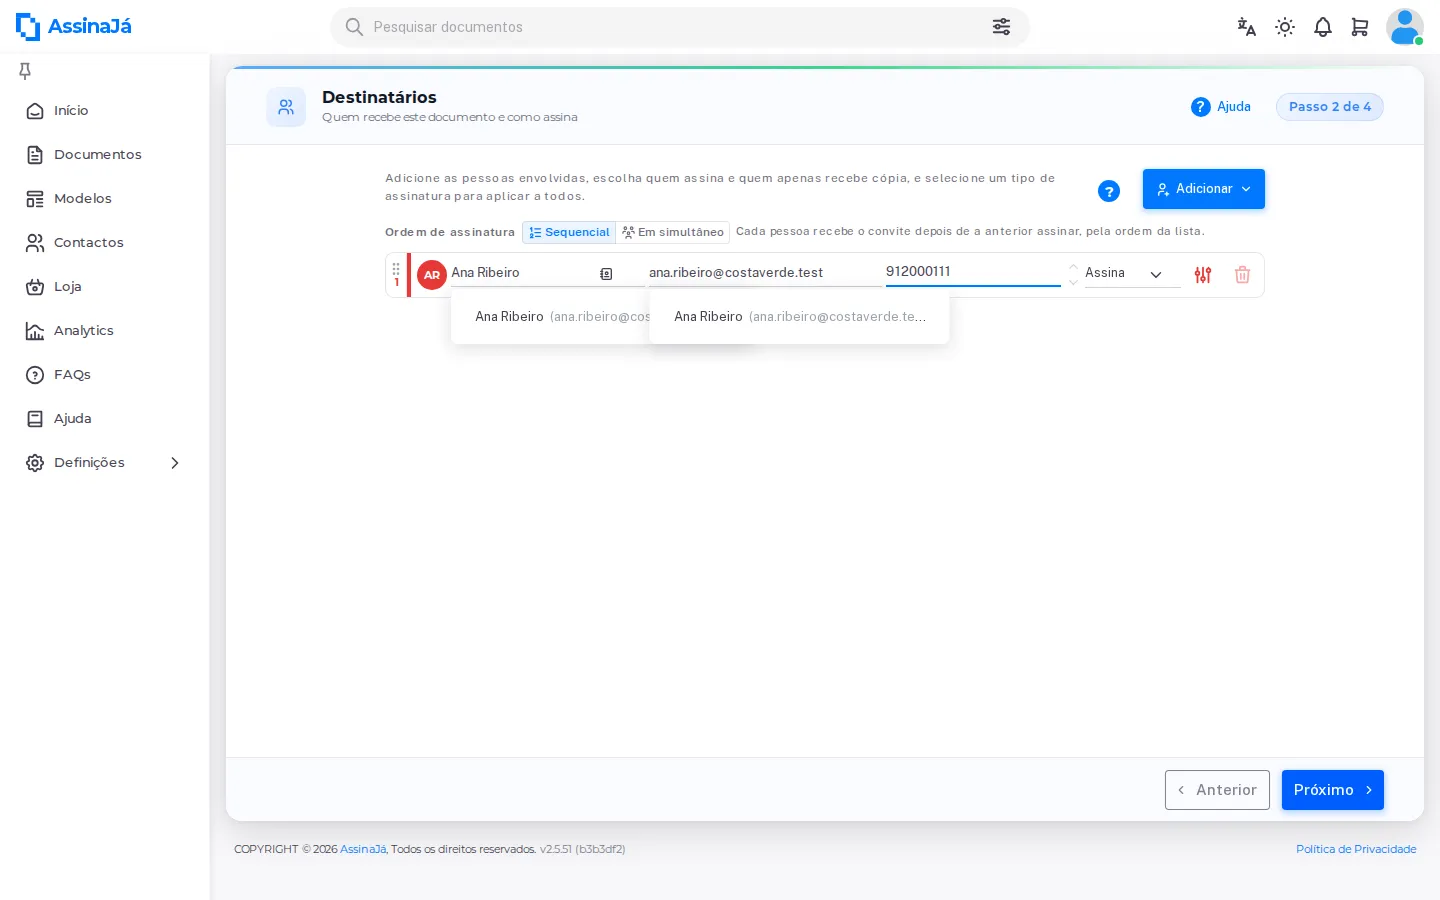Viewport: 1440px width, 900px height.
Task: Pick Ana Ribeiro suggestion under name field
Action: point(550,317)
